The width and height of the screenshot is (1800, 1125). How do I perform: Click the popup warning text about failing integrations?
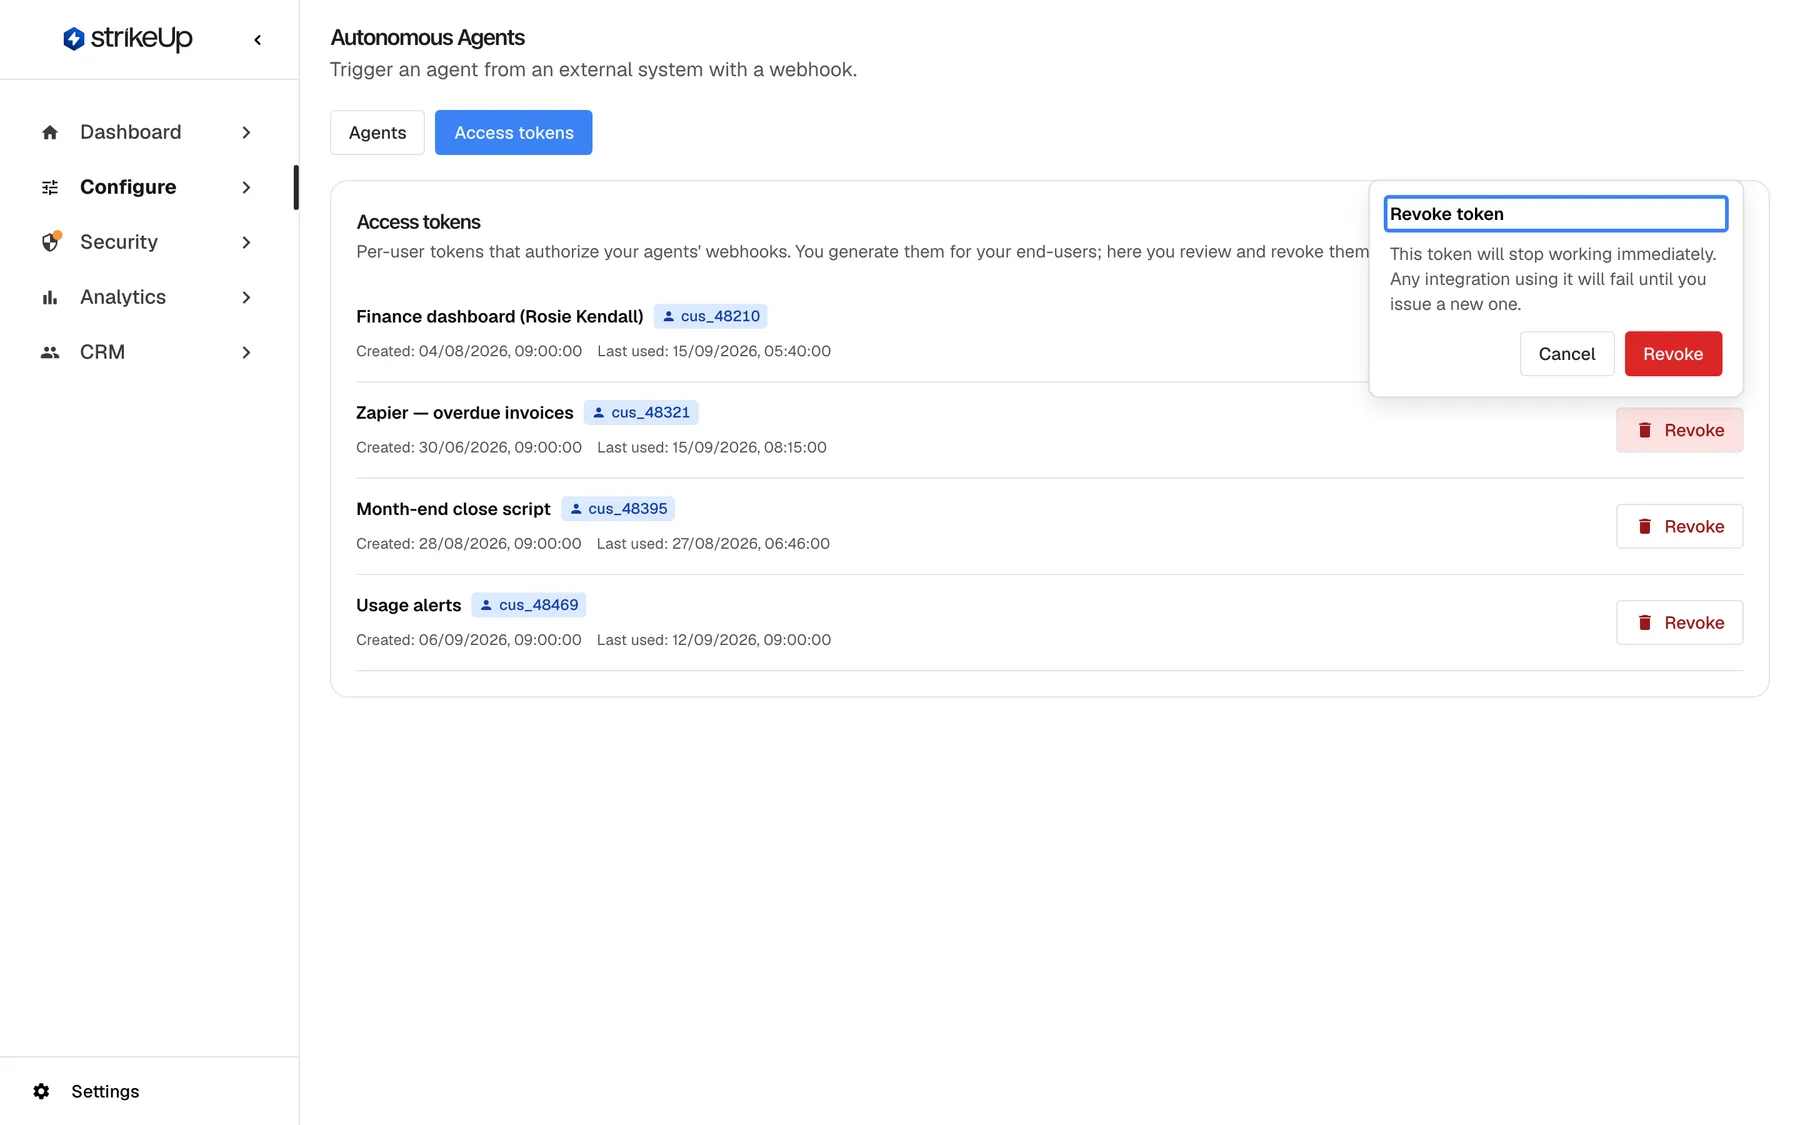click(x=1553, y=279)
